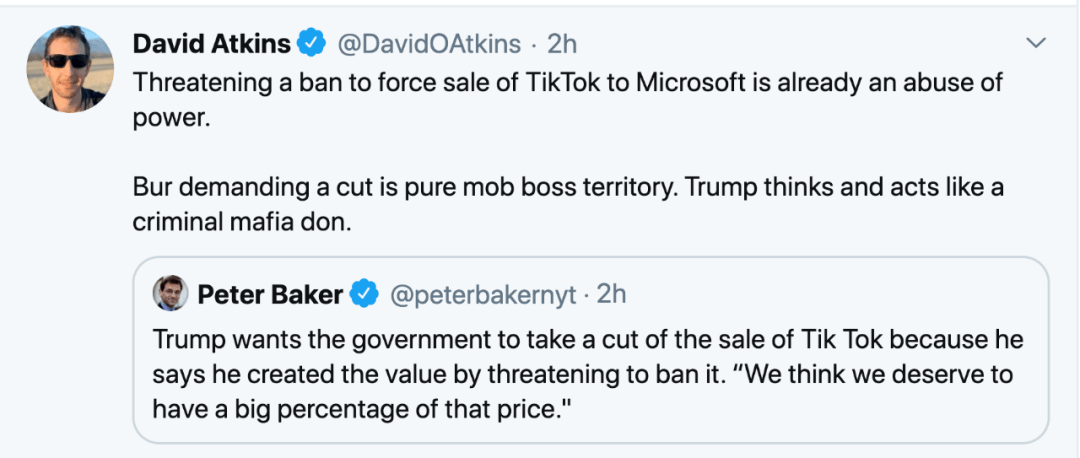Click verified badge beside Peter Baker
1080x458 pixels.
(365, 294)
